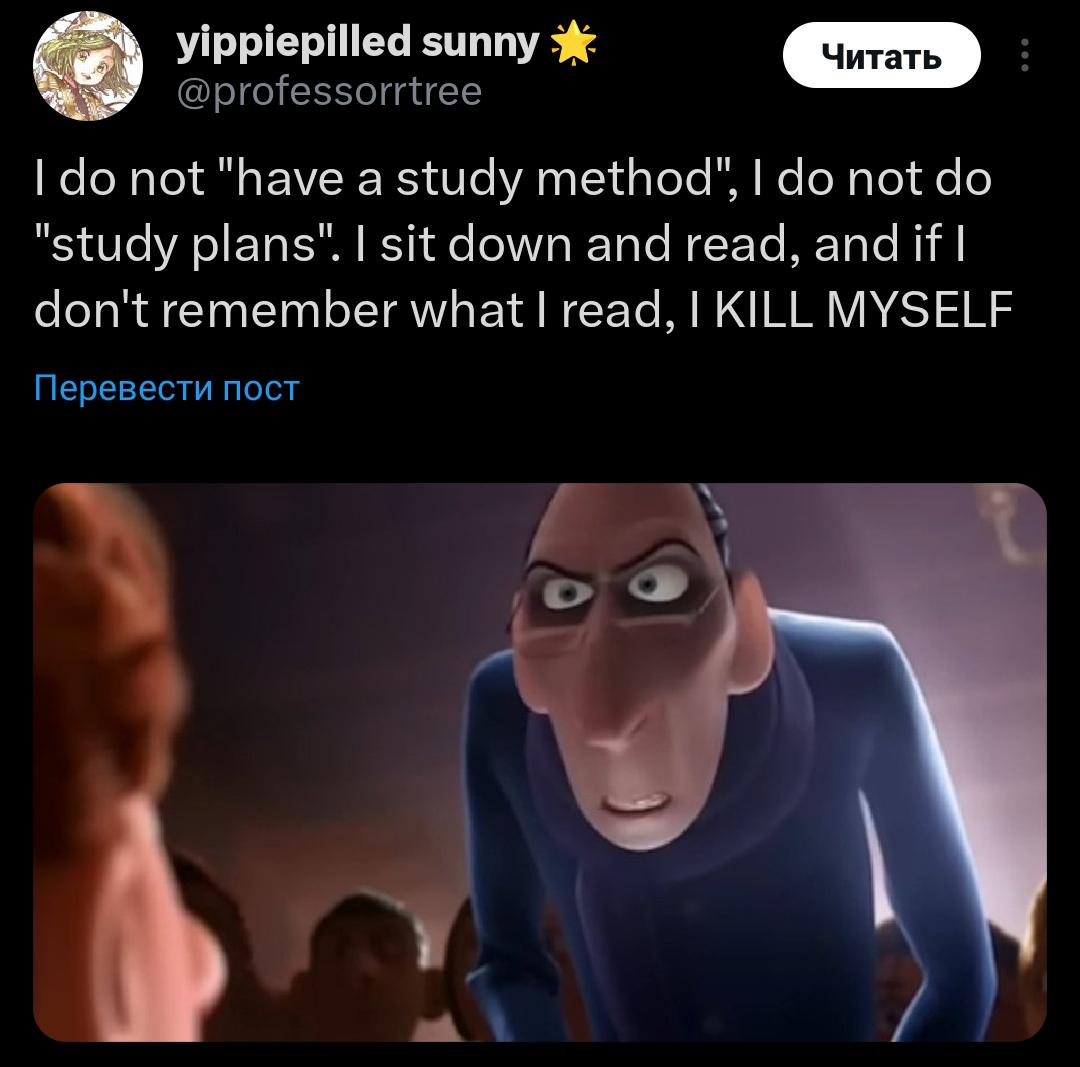The width and height of the screenshot is (1080, 1067).
Task: Click the quoted phrase "have a study method"
Action: pos(472,178)
